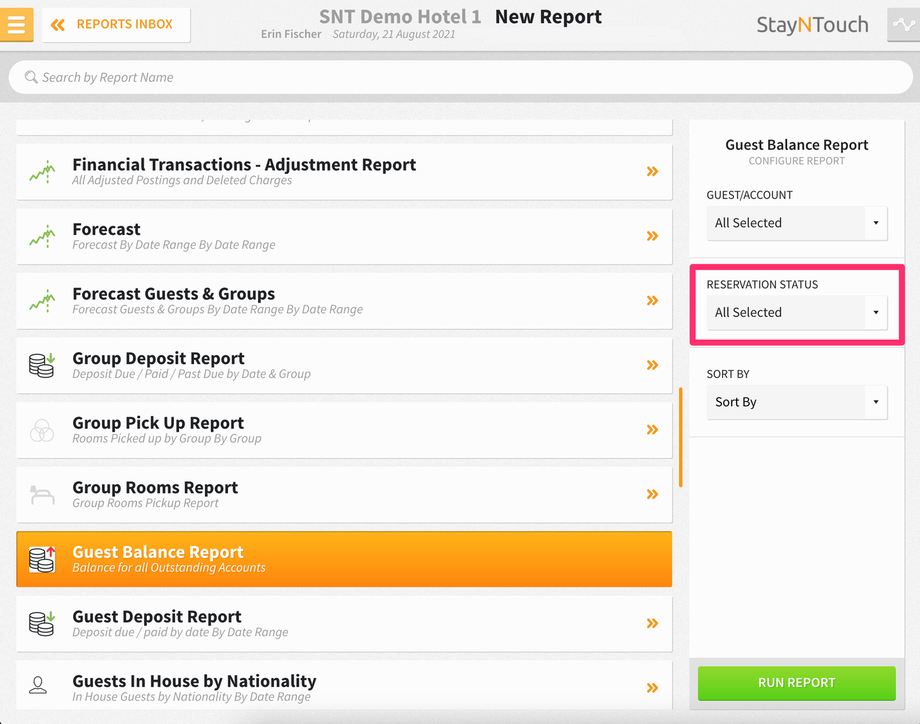Click the Forecast Guests & Groups chart icon
Image resolution: width=920 pixels, height=724 pixels.
point(42,300)
